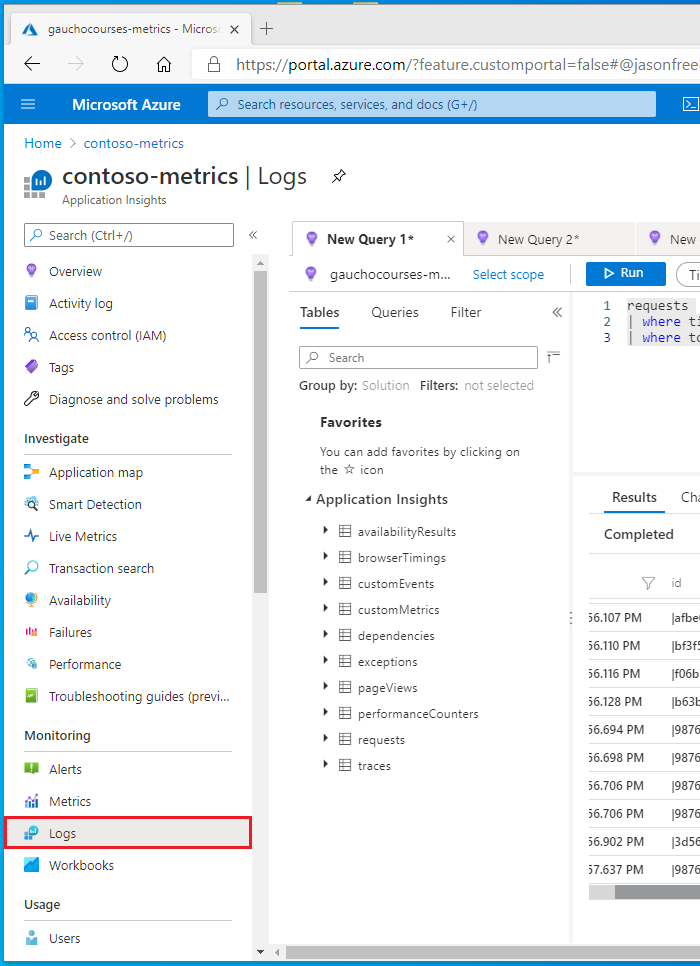Open Users under Usage

coord(64,938)
